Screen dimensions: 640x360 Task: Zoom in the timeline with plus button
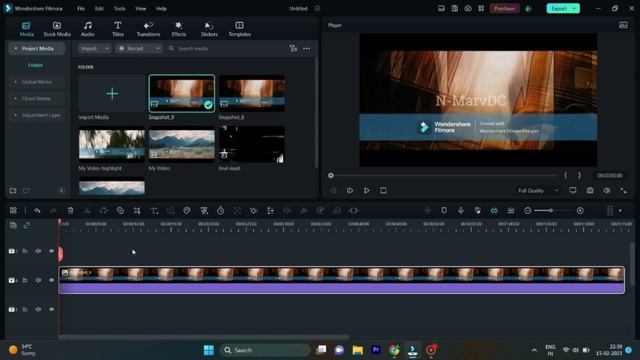pyautogui.click(x=580, y=211)
